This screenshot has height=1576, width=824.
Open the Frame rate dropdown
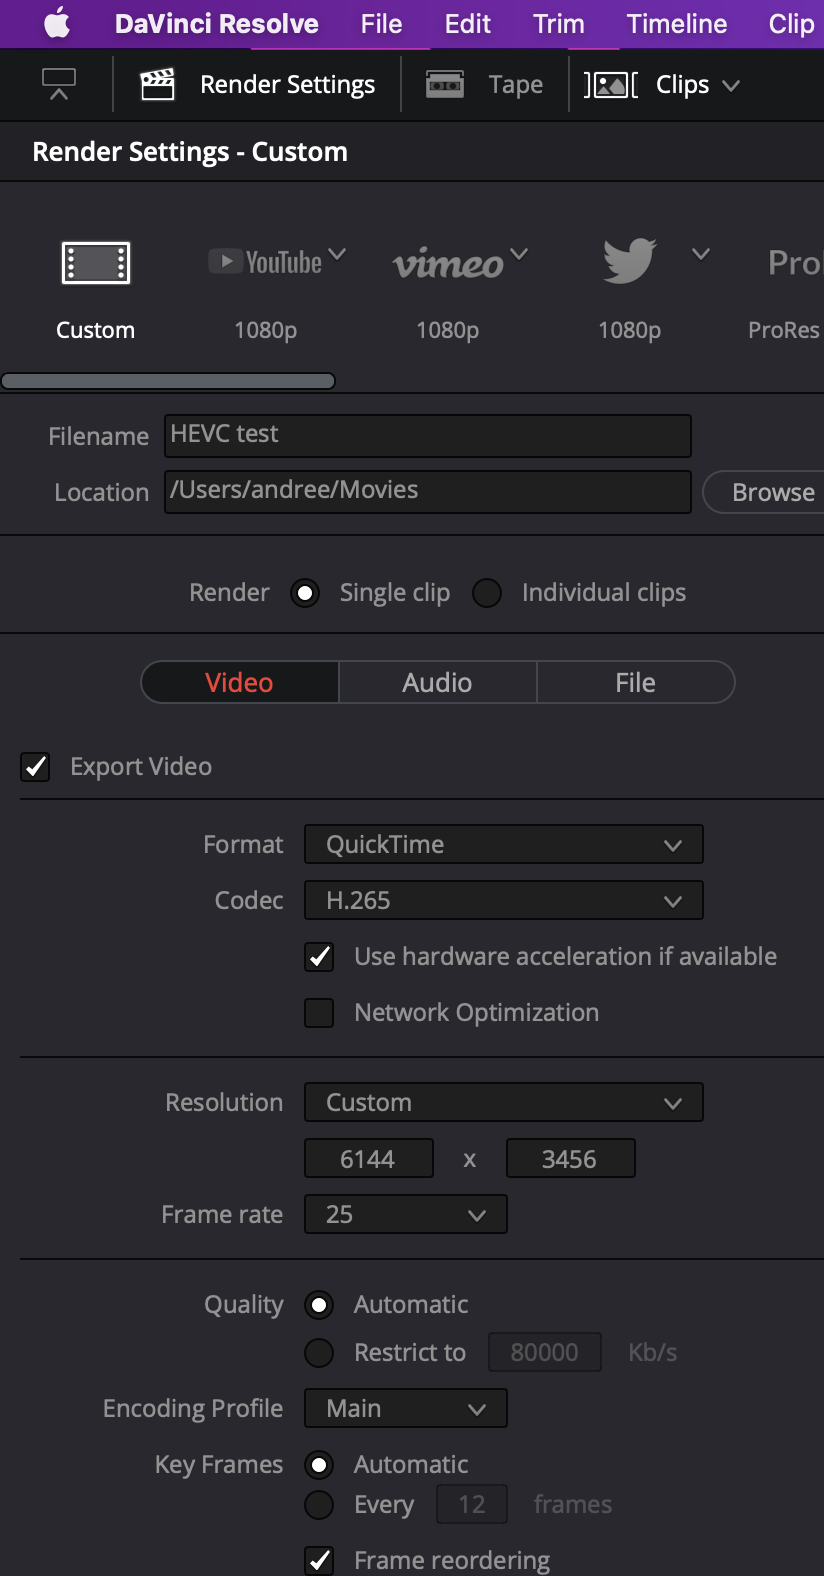pyautogui.click(x=405, y=1214)
